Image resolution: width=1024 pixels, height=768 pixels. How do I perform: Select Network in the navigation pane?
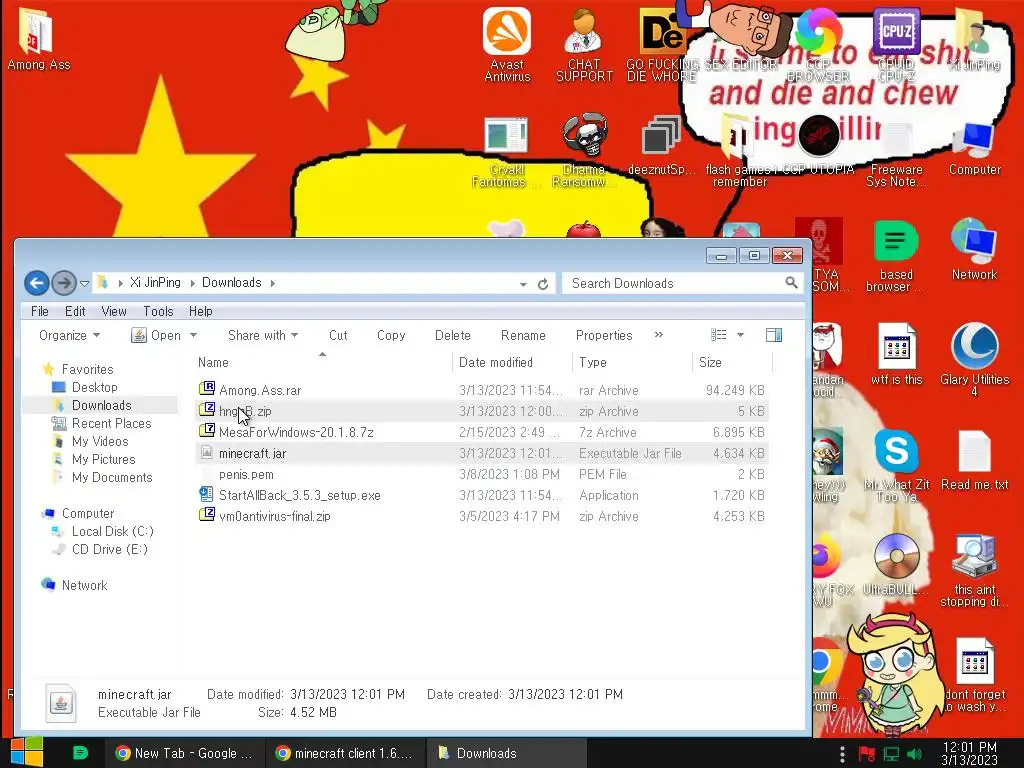84,585
